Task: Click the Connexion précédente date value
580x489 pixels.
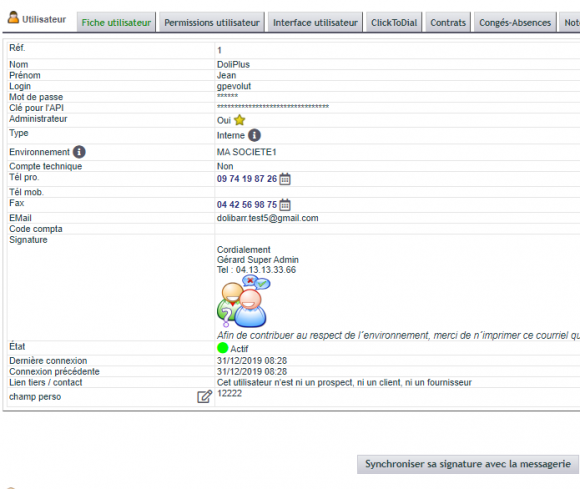Action: coord(252,371)
